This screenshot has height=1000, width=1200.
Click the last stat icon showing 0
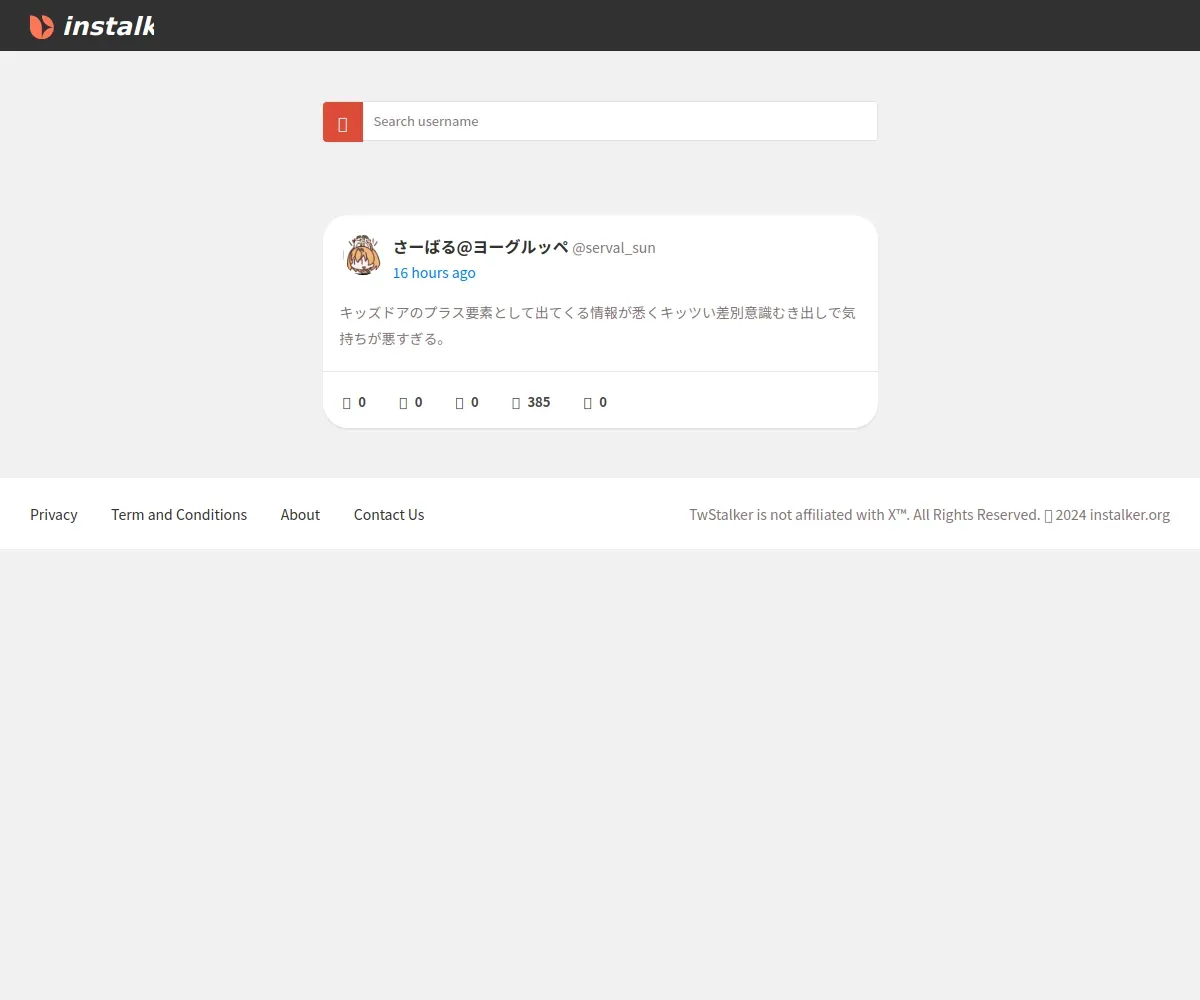tap(588, 402)
